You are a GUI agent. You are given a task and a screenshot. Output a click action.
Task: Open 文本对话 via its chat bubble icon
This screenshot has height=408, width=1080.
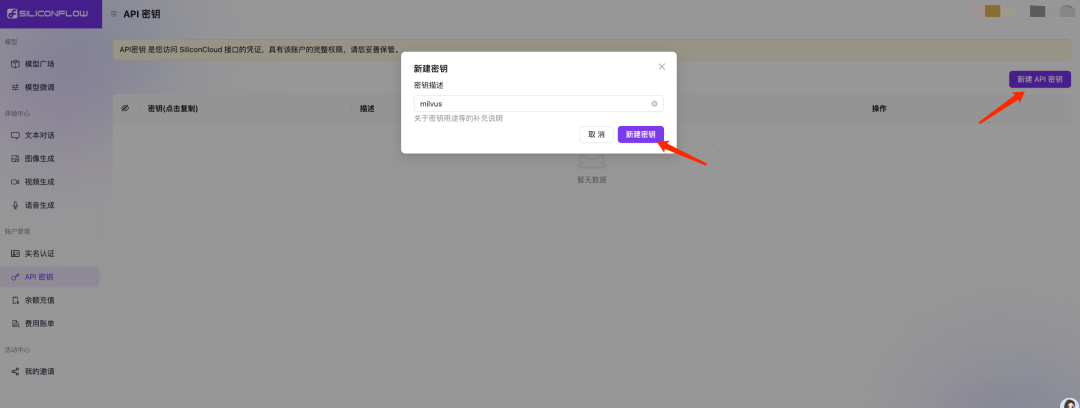[x=15, y=135]
